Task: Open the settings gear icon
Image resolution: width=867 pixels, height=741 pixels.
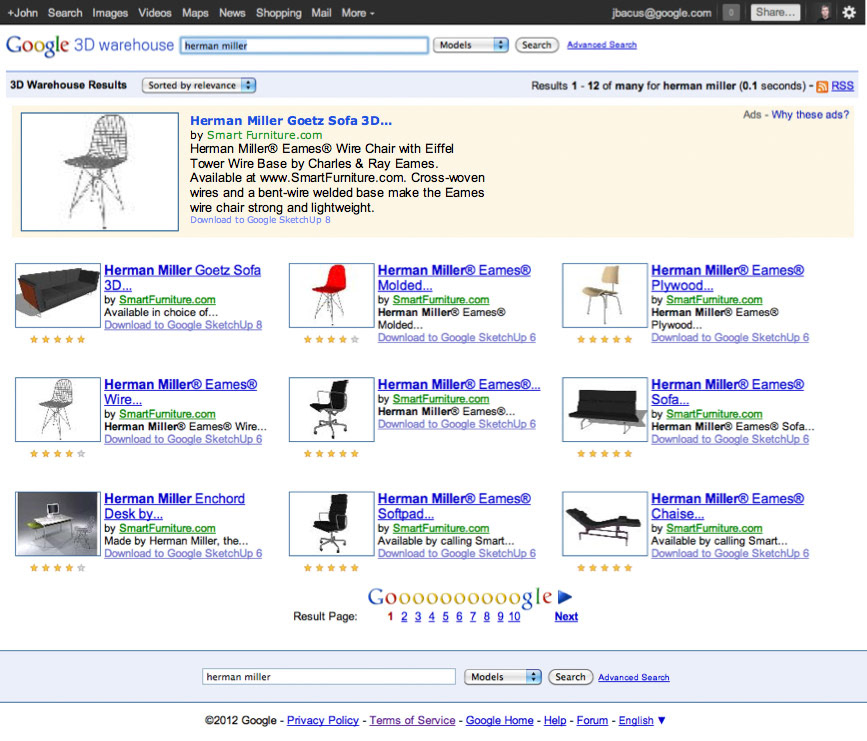Action: 849,13
